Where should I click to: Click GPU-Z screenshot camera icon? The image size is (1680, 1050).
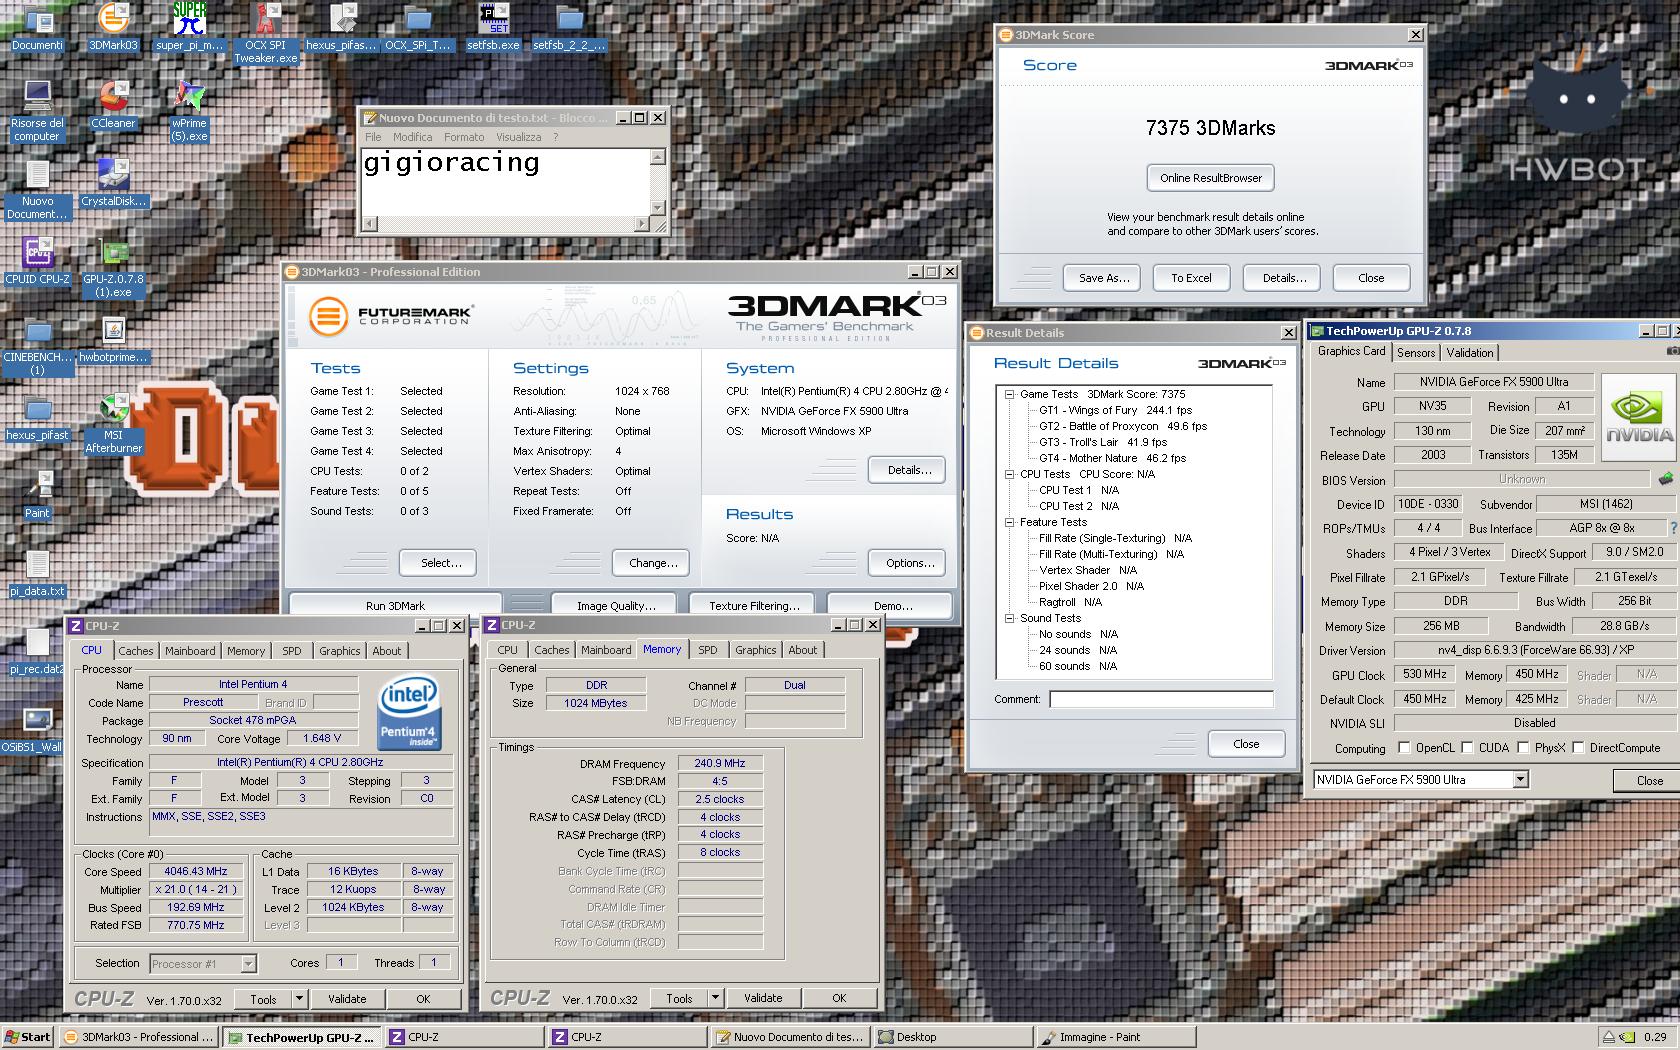tap(1673, 352)
